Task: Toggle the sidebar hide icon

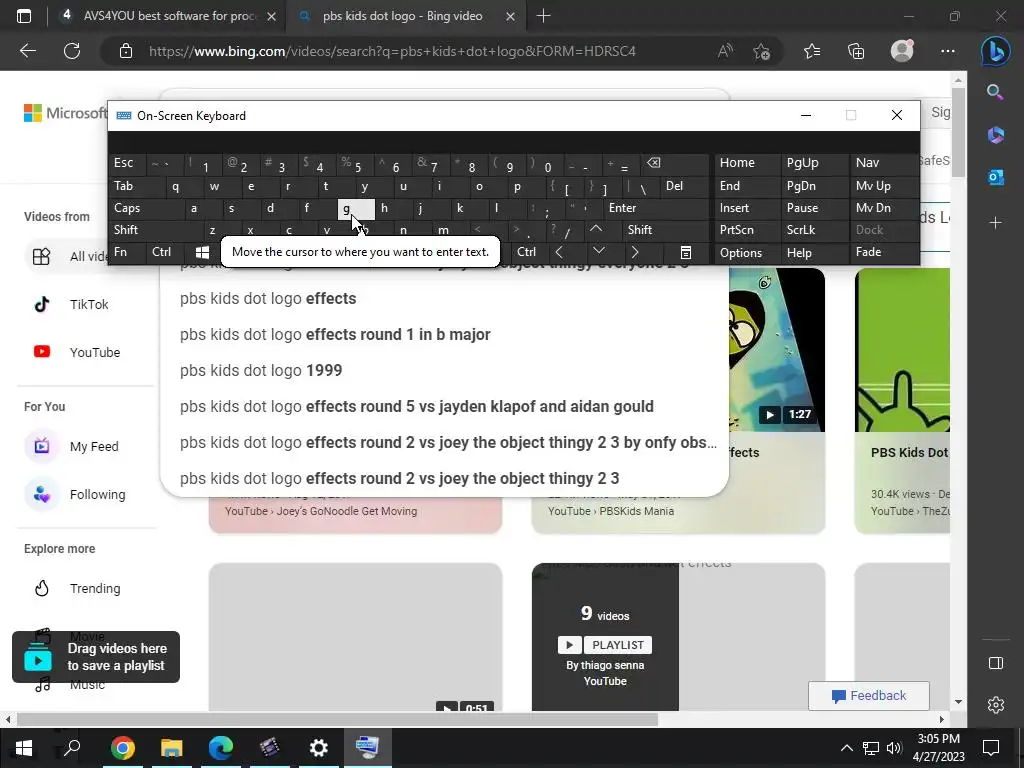Action: (995, 663)
